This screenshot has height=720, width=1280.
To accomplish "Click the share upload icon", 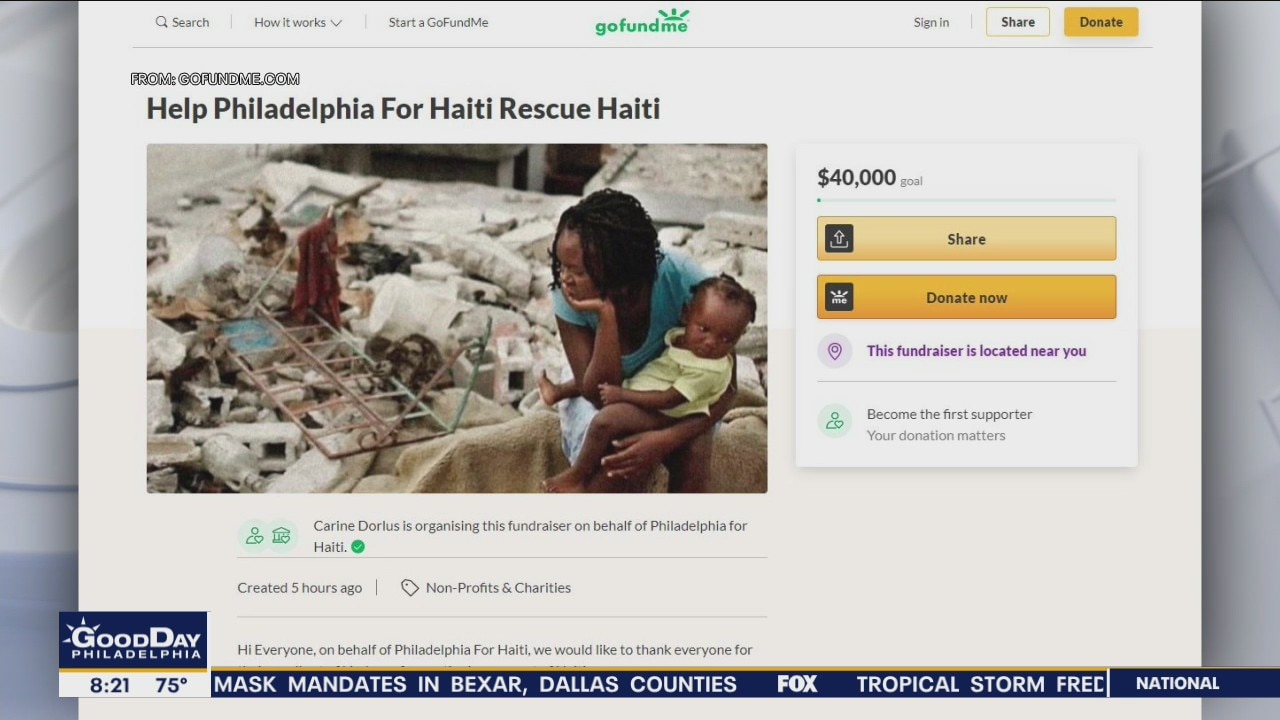I will (x=839, y=239).
